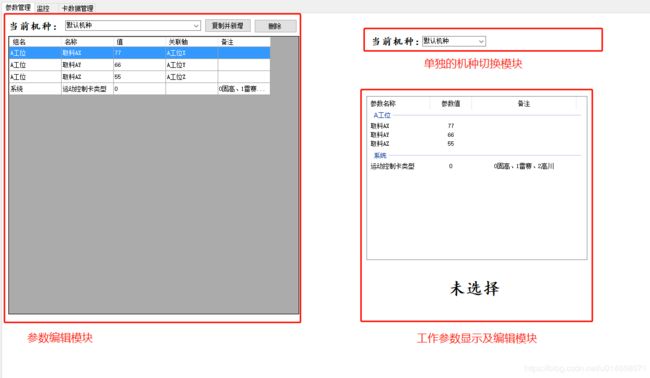Click value 77 in the display list
Viewport: 650px width, 378px height.
tap(451, 126)
